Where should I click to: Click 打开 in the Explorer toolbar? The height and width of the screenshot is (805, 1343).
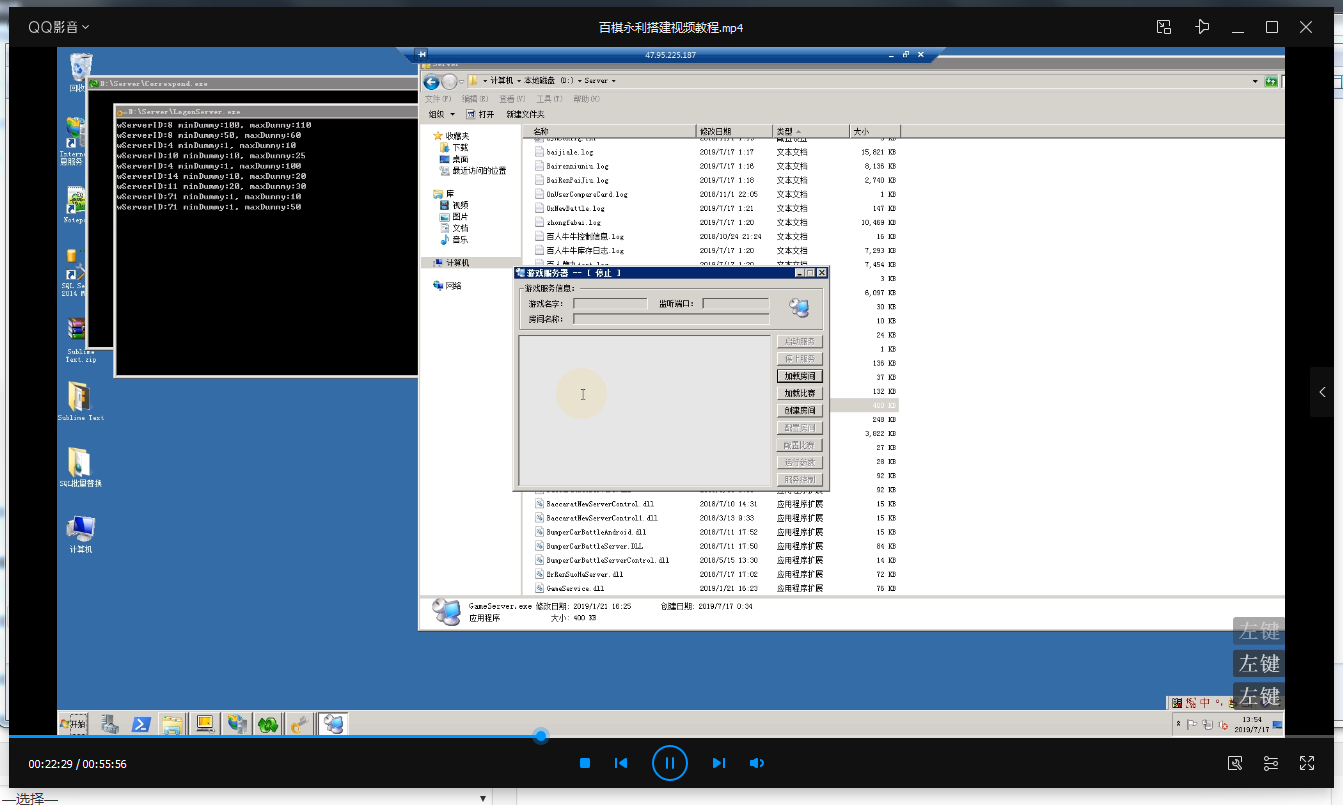point(479,114)
